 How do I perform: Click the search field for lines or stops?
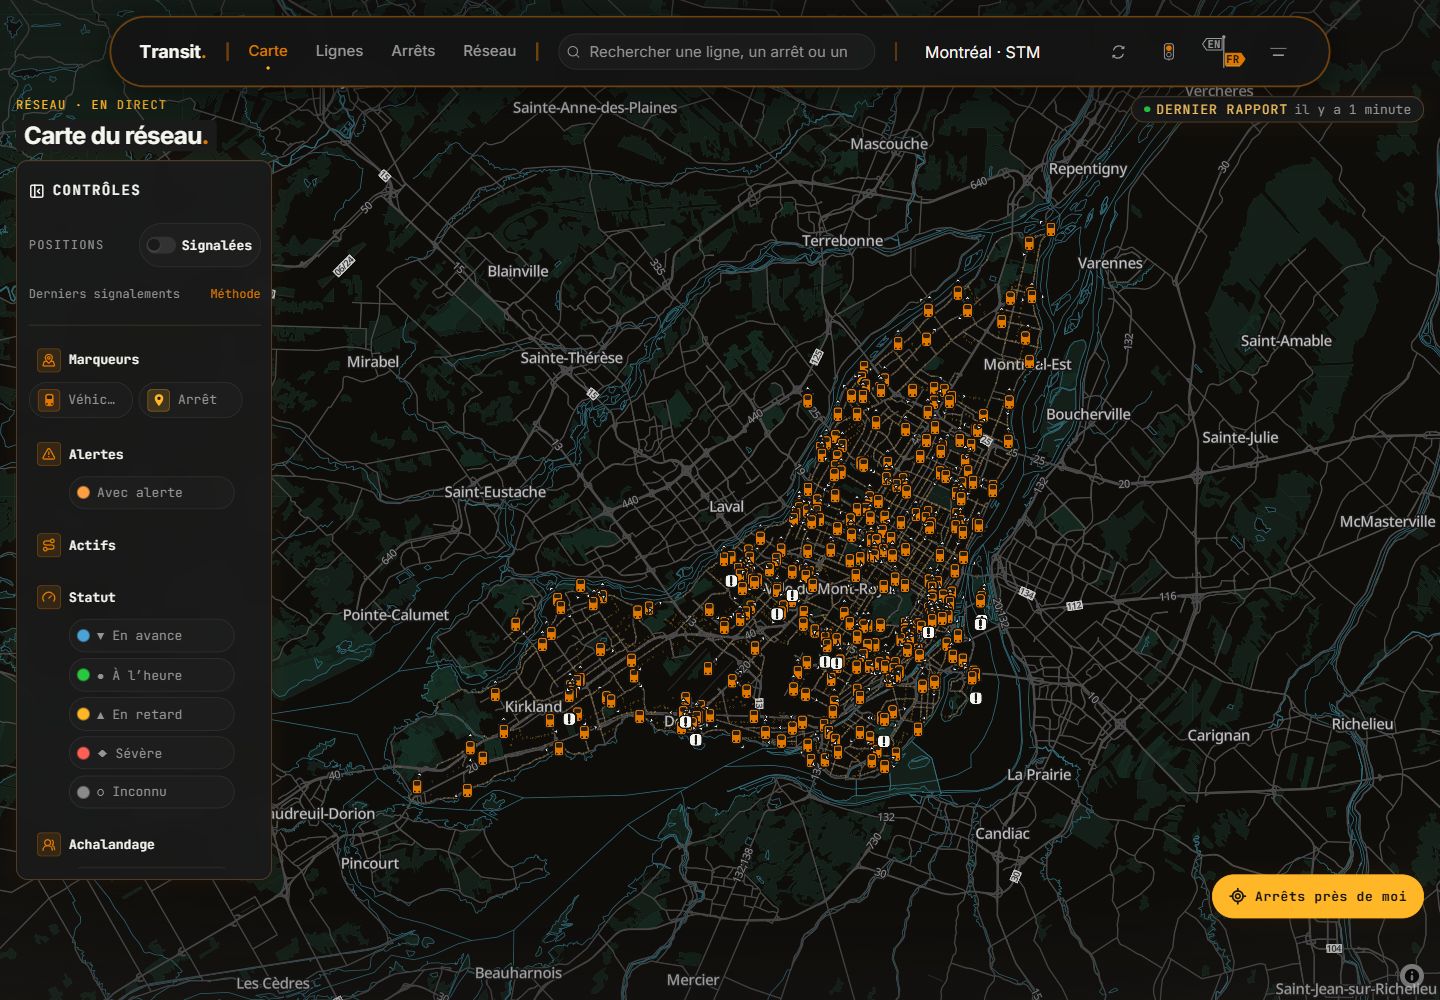pyautogui.click(x=716, y=52)
